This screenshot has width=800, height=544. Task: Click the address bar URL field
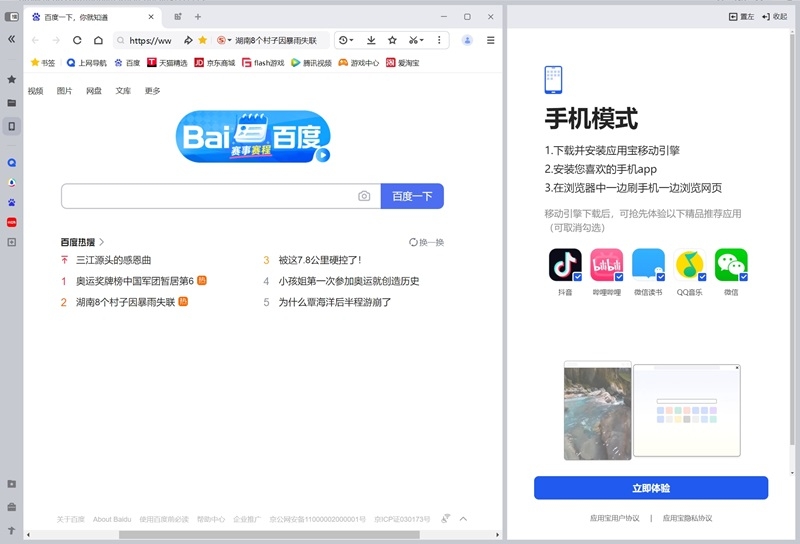point(151,40)
